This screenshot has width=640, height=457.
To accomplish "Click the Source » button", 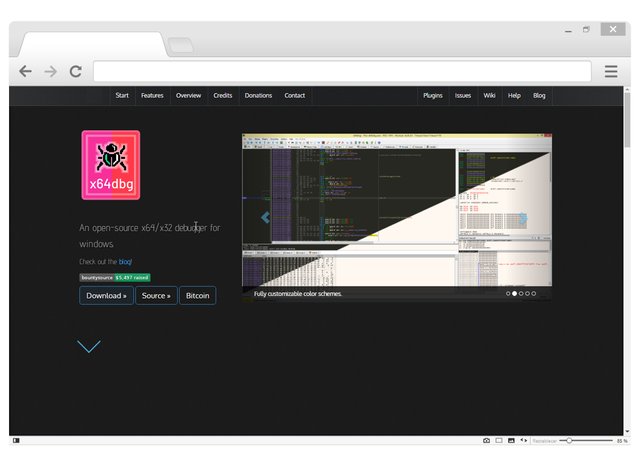I will (x=156, y=295).
